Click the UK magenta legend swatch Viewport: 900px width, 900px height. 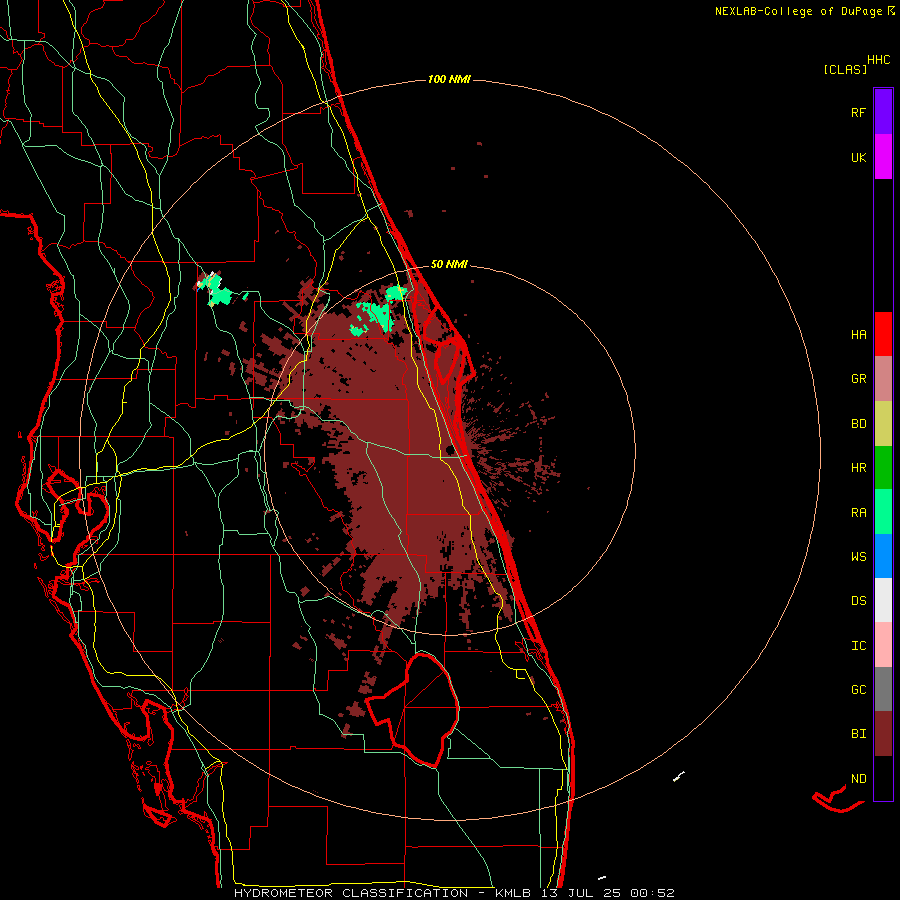pyautogui.click(x=883, y=157)
